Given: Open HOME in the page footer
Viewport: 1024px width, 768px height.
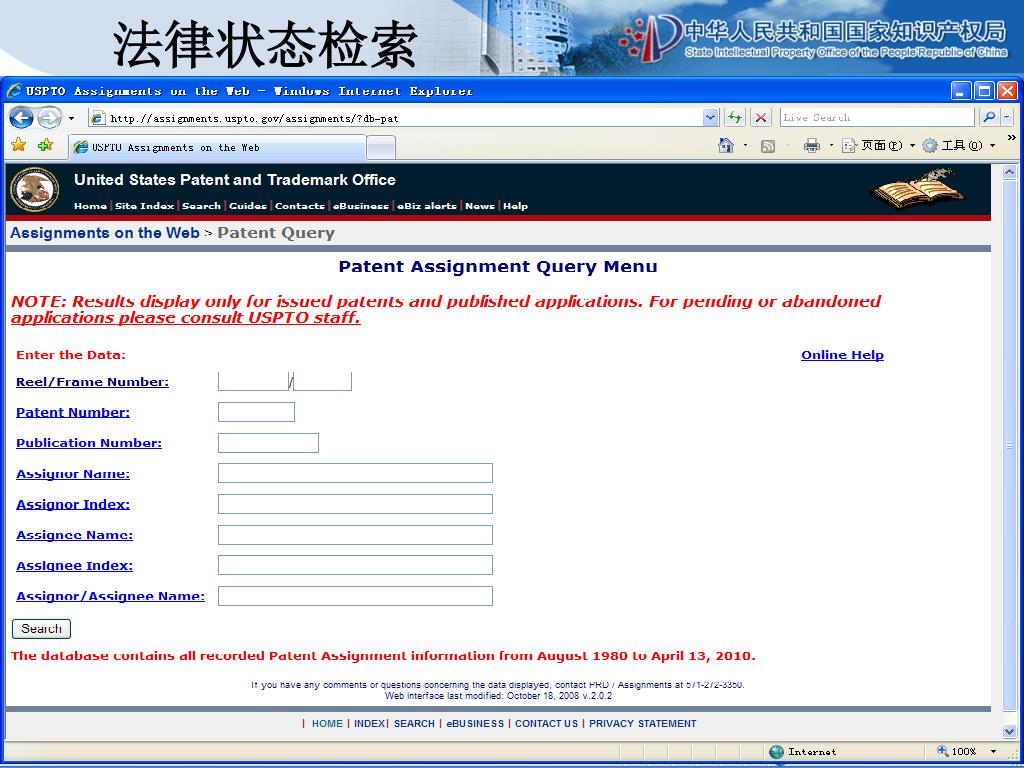Looking at the screenshot, I should coord(327,724).
